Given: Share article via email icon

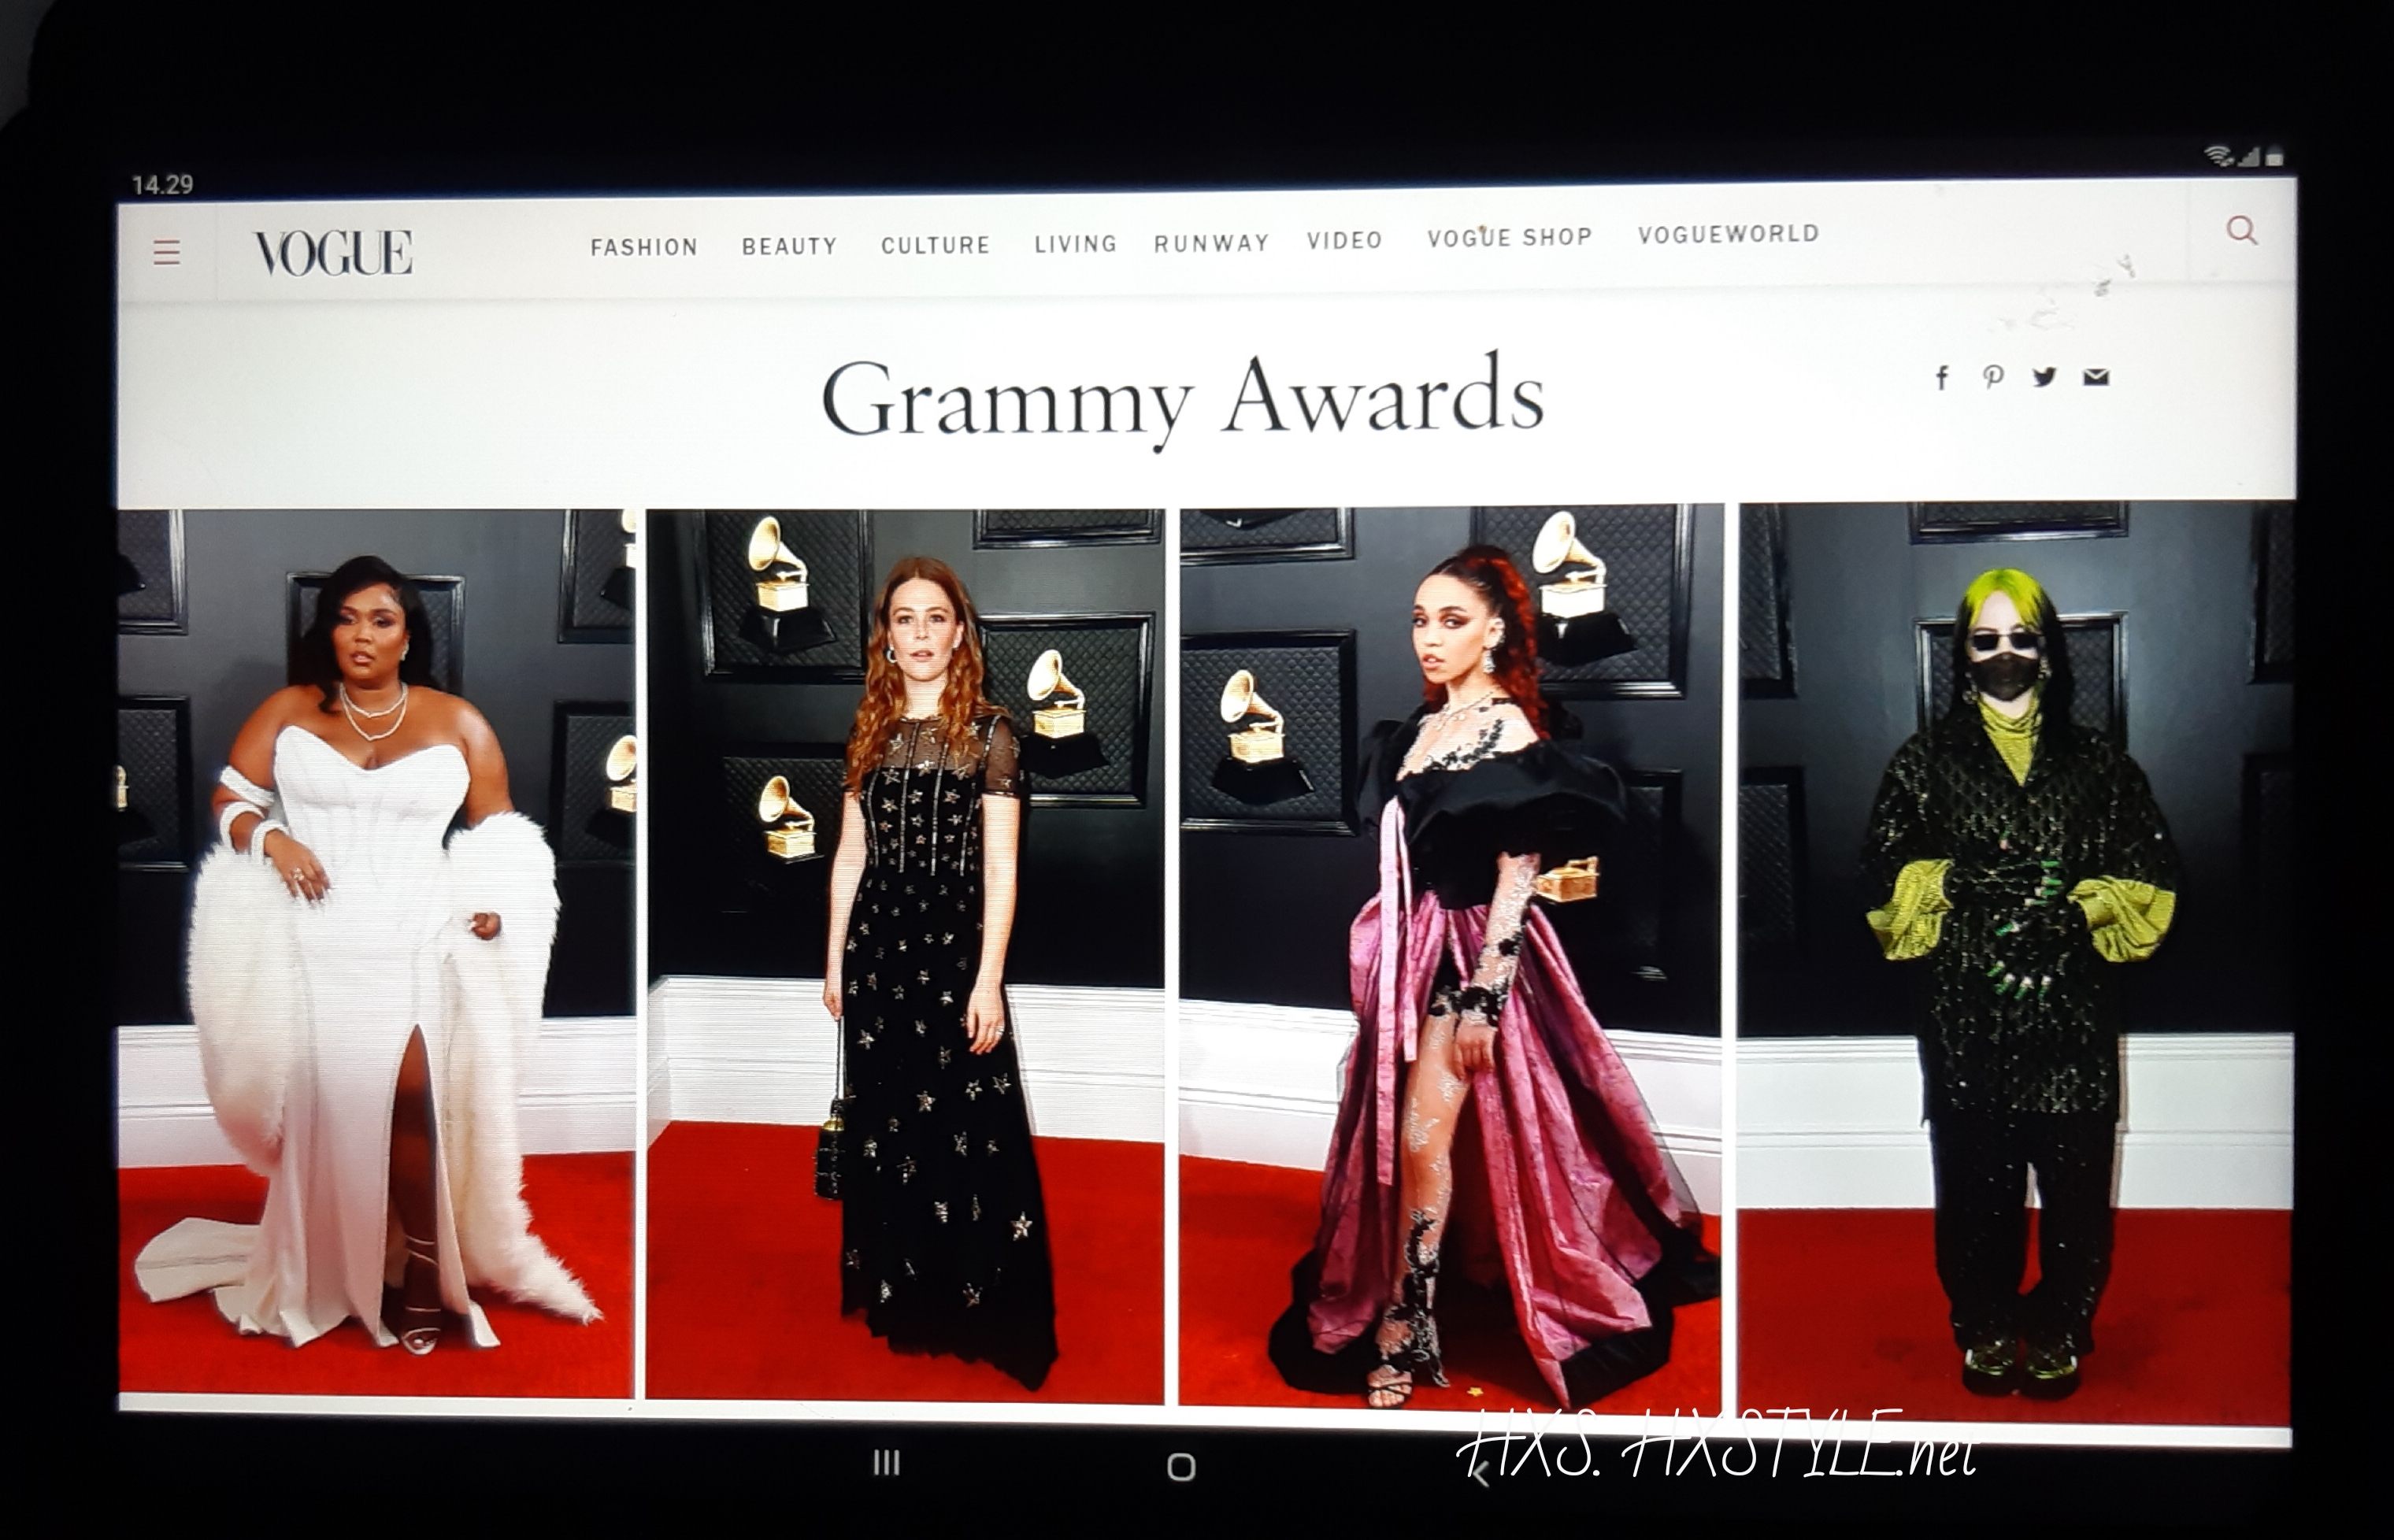Looking at the screenshot, I should coord(2096,377).
